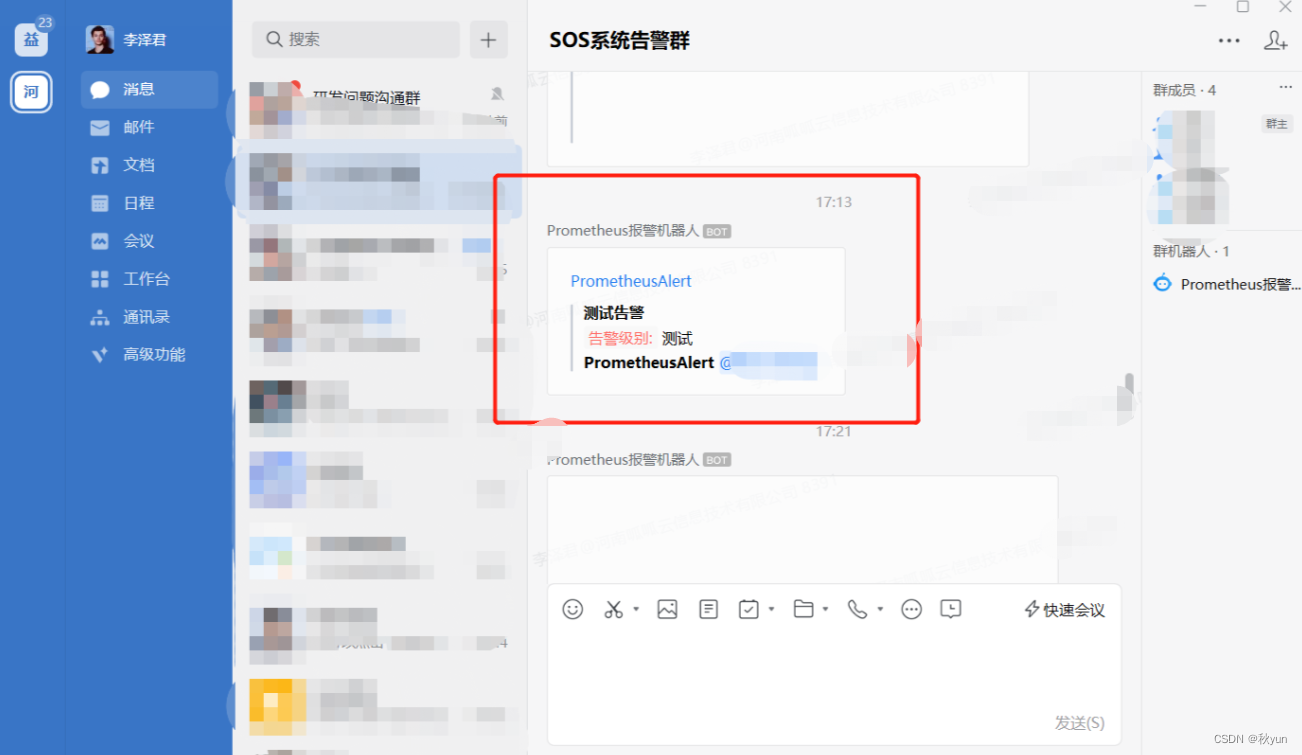Open the ellipsis beside 群成员 · 4
Screen dimensions: 1302x755
[1286, 88]
